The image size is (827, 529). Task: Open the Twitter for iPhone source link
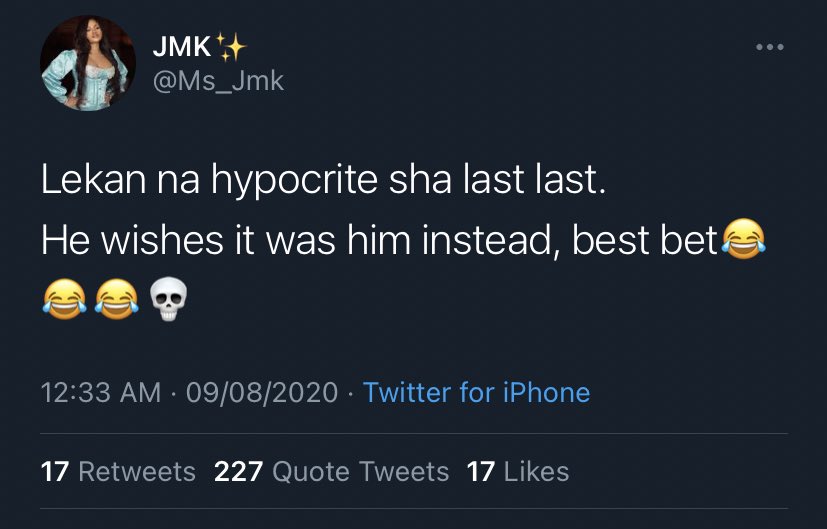coord(476,392)
